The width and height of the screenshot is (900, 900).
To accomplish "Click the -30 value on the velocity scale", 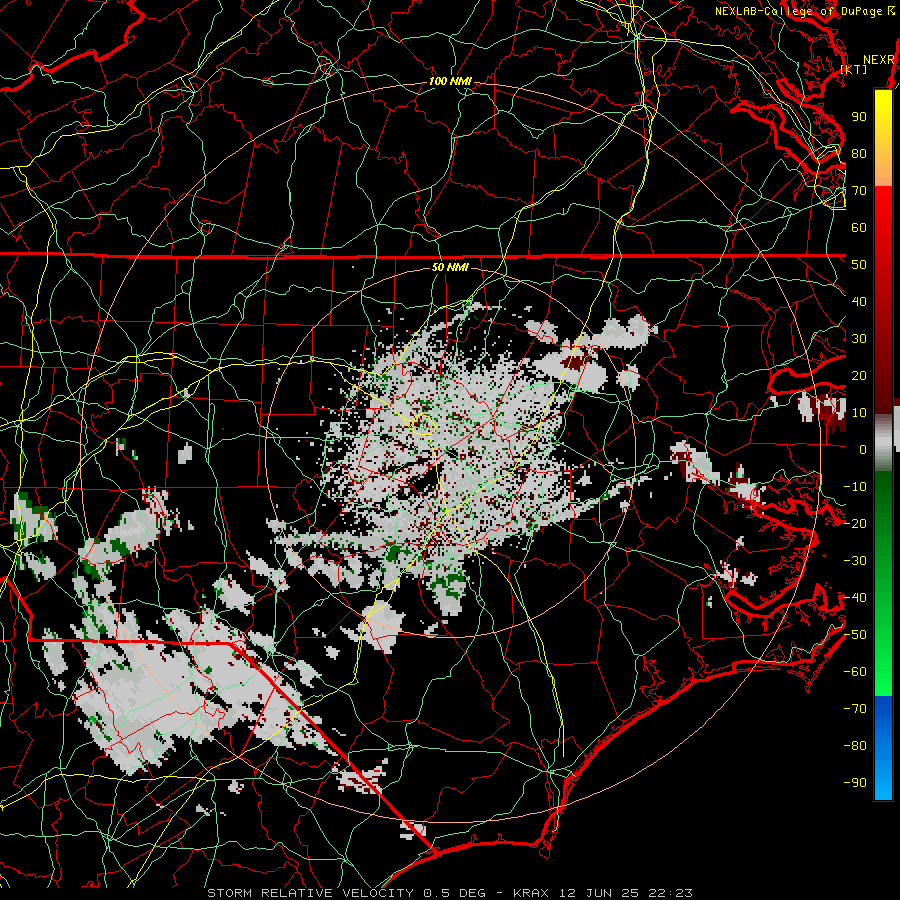I will [855, 561].
